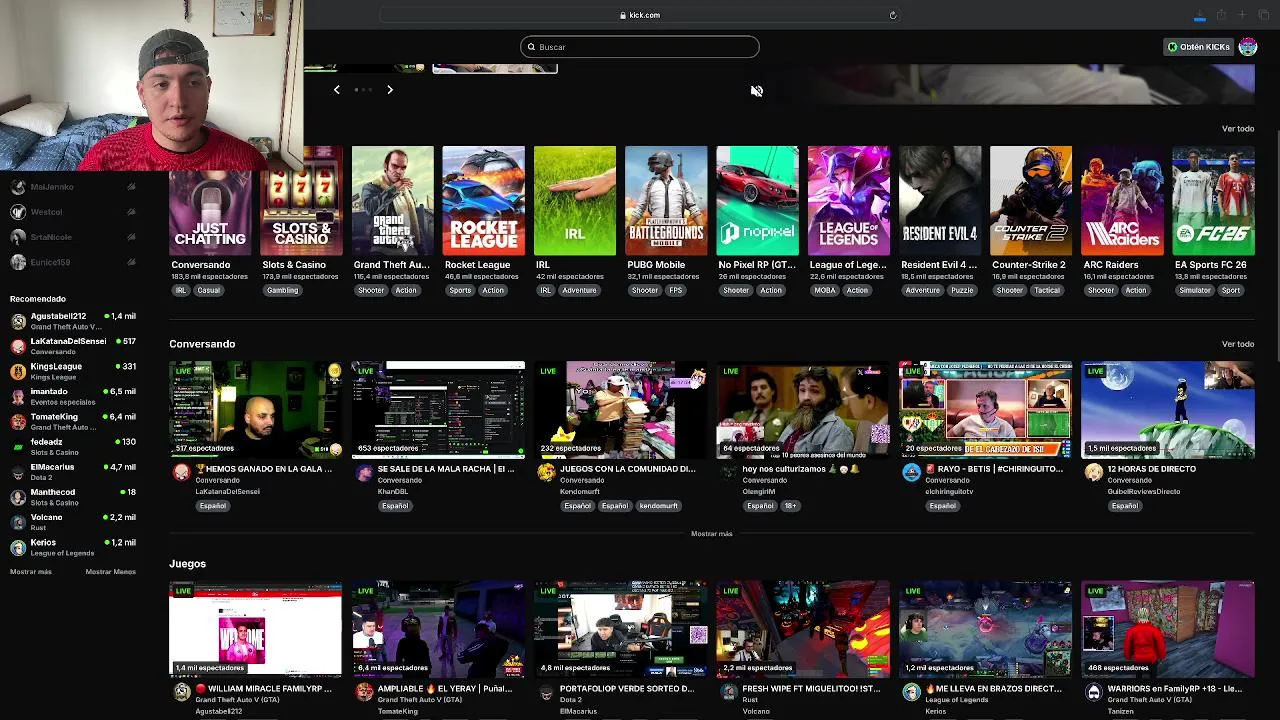This screenshot has height=720, width=1280.
Task: Open offline channel Westcol in sidebar
Action: point(72,212)
